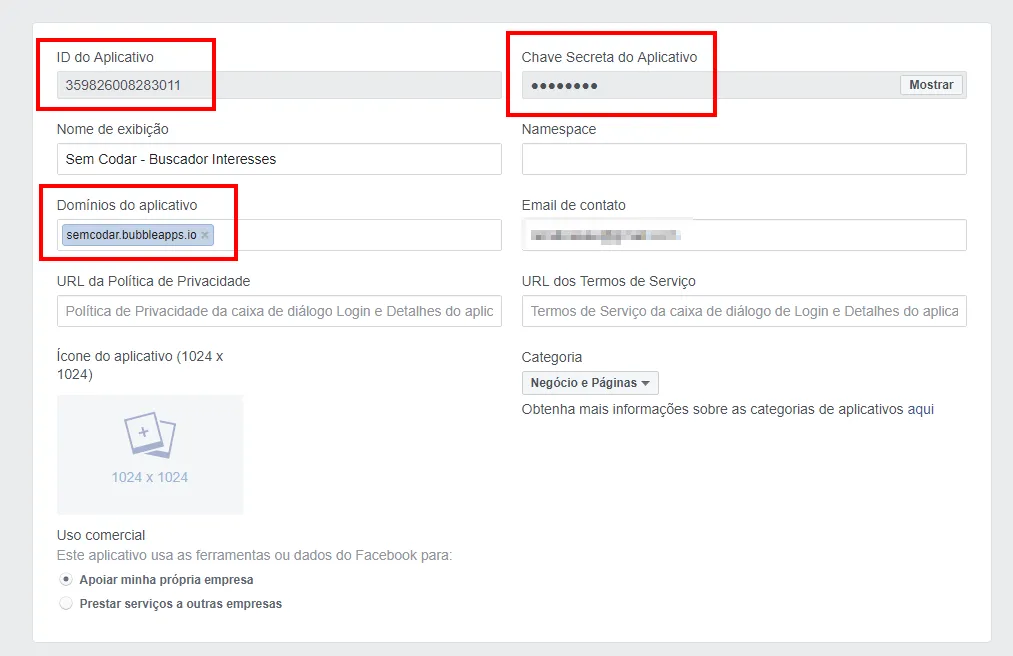Select 'Apoiar minha própria empresa' radio option
This screenshot has width=1013, height=656.
(66, 579)
